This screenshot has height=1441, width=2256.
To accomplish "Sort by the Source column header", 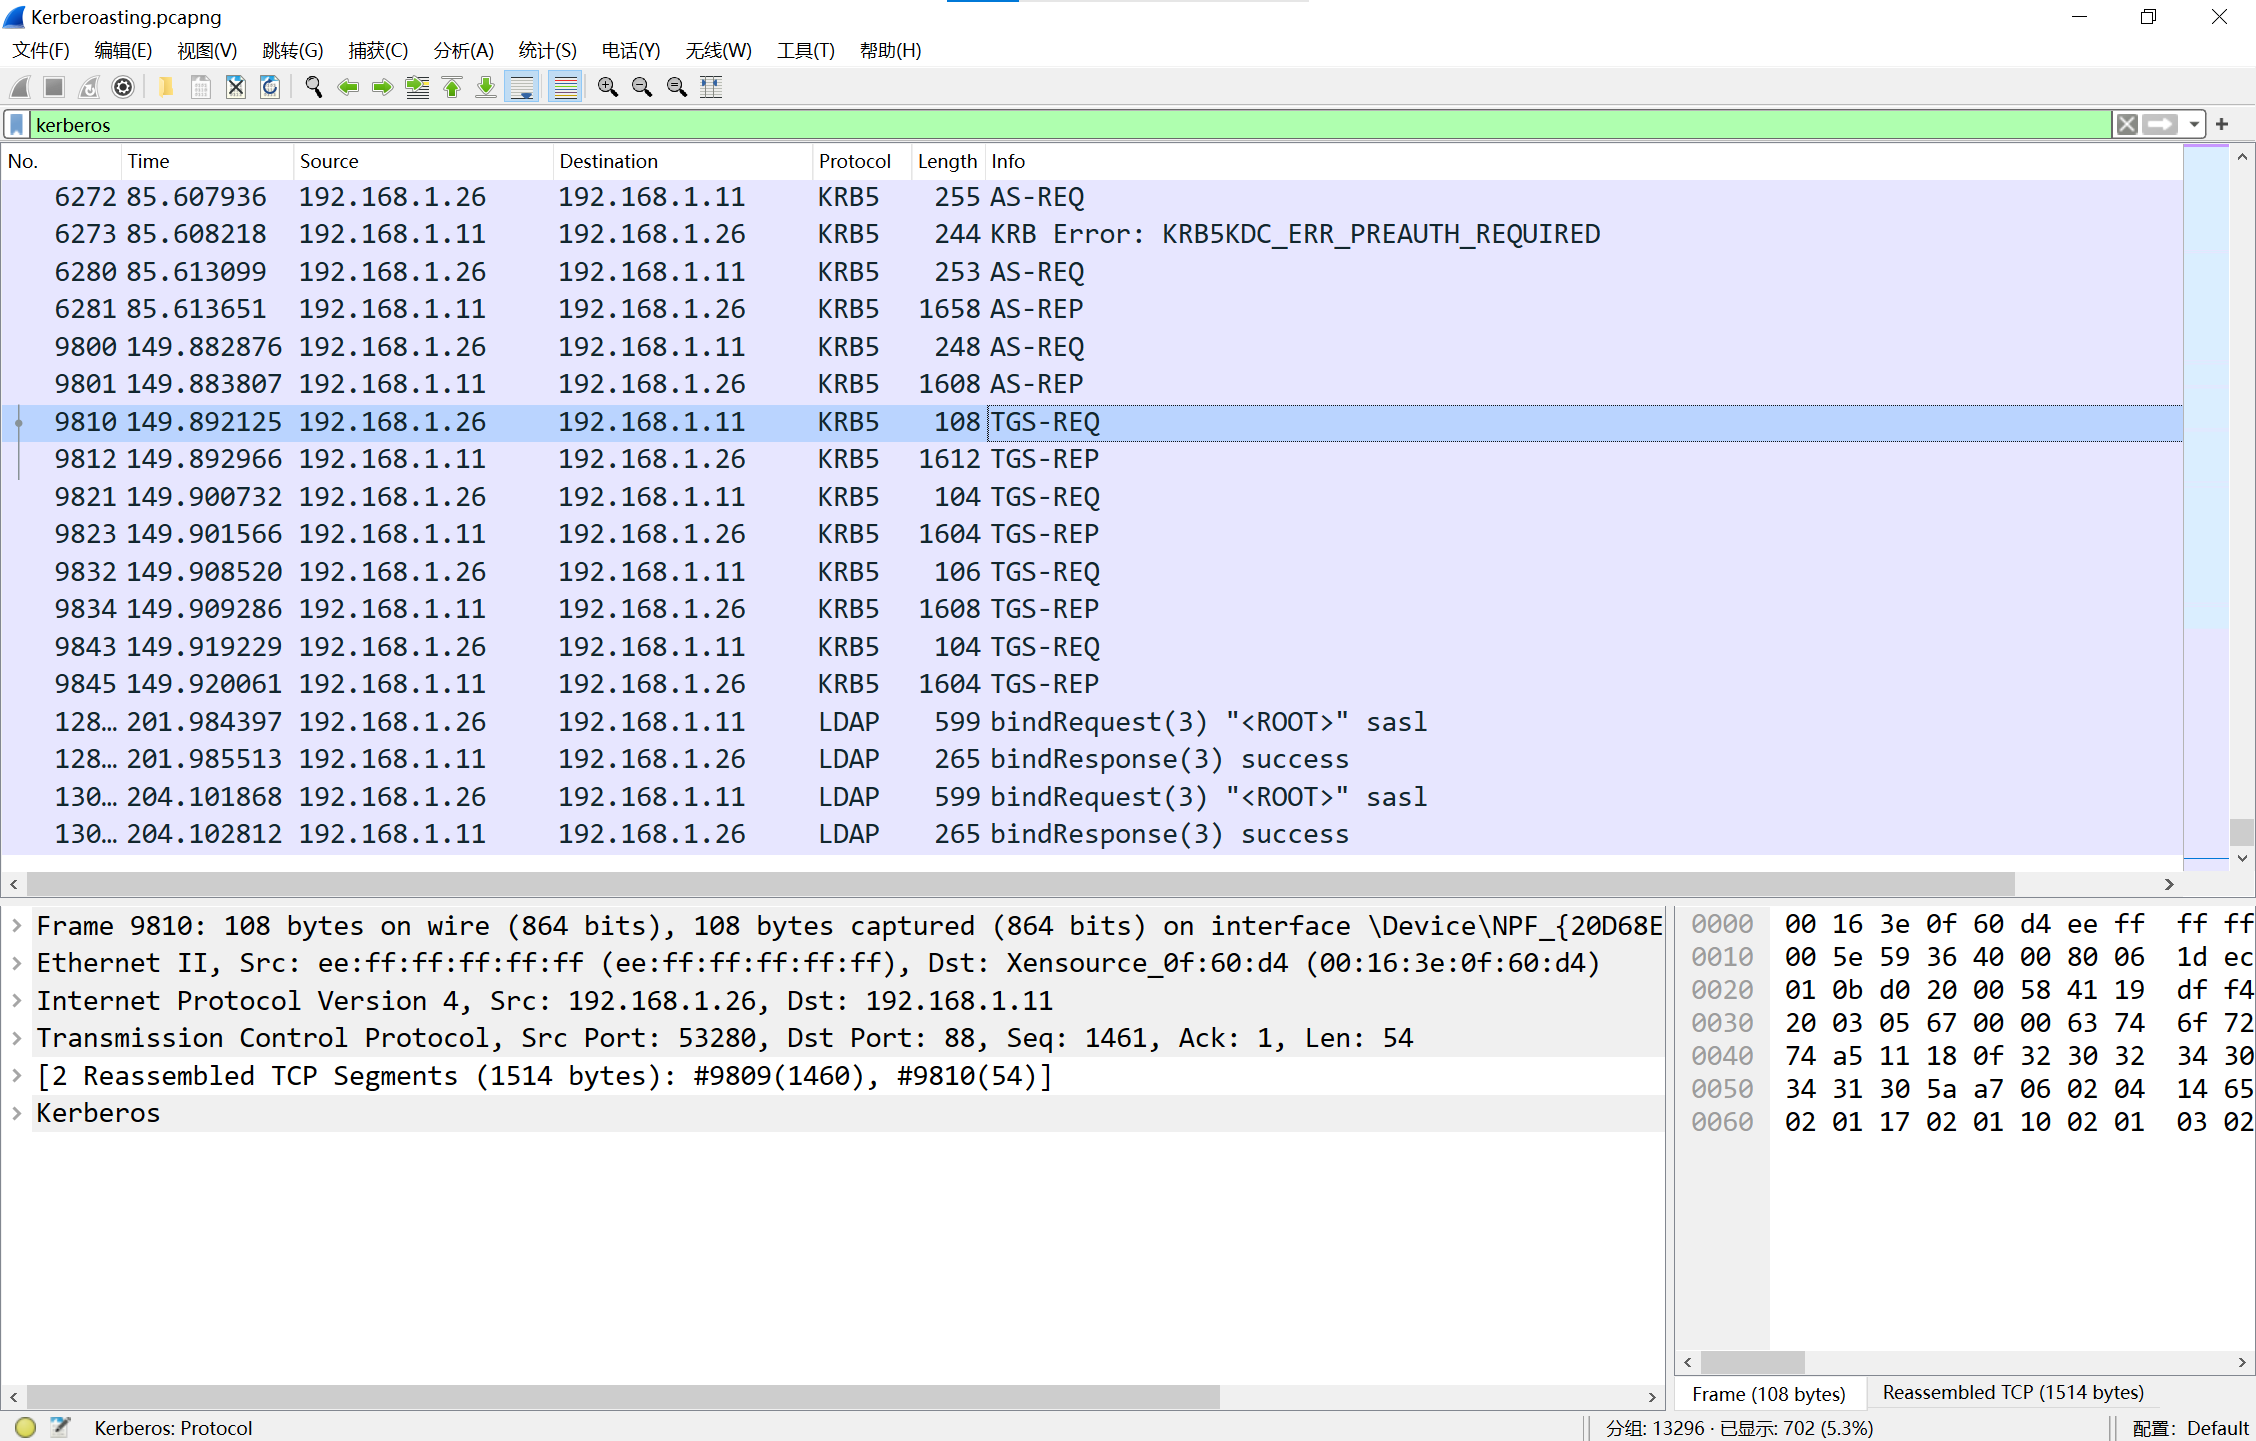I will point(423,161).
